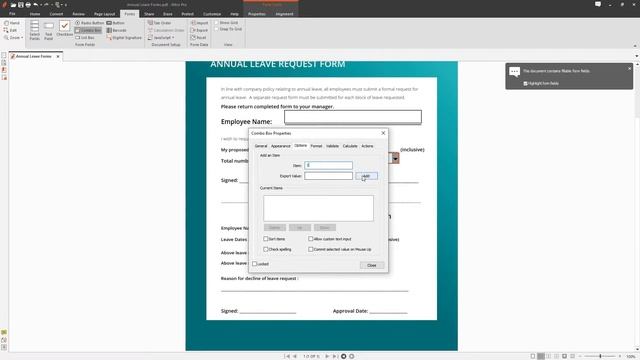This screenshot has width=640, height=360.
Task: Go to the first page
Action: pos(287,356)
